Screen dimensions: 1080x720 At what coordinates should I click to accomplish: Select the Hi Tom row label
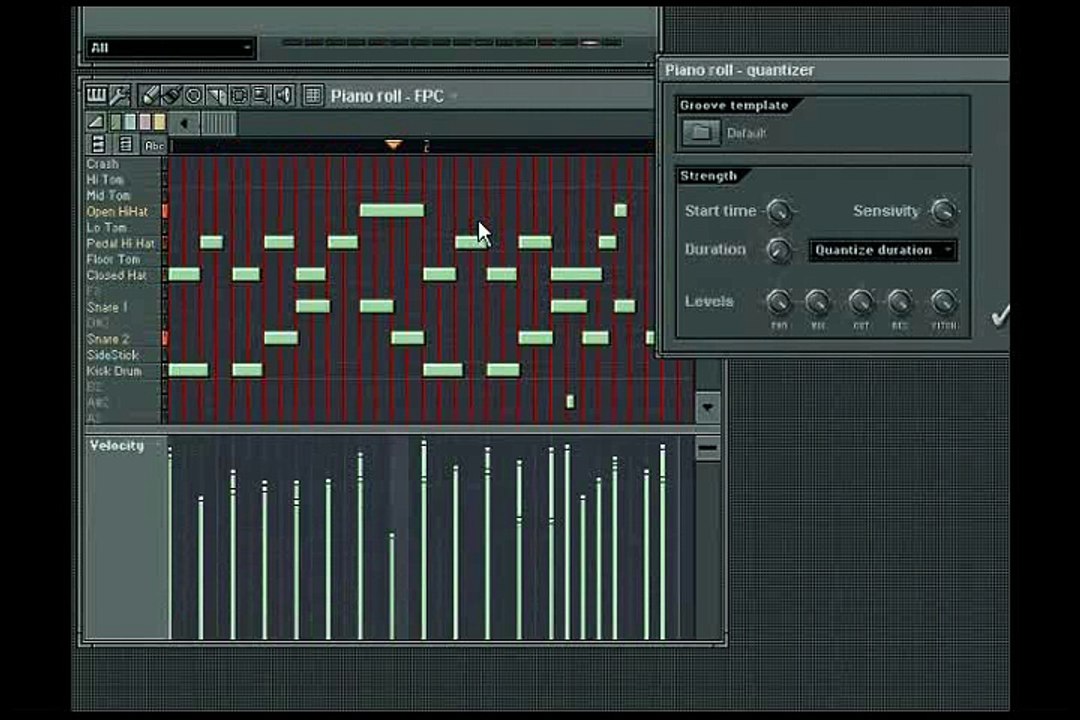[105, 180]
